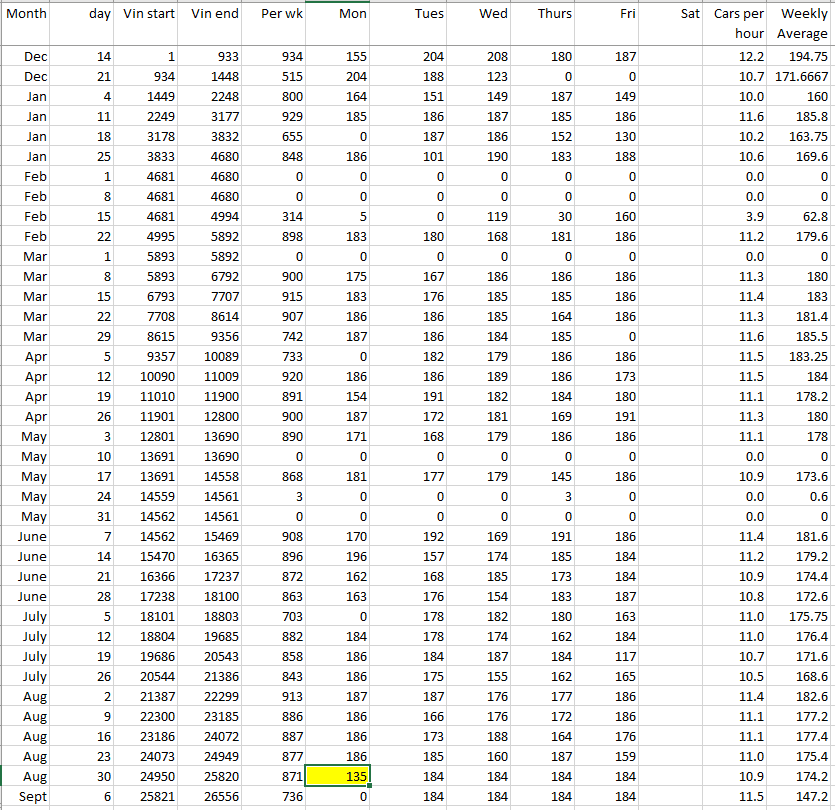Select the yellow highlighted cell showing 135
Viewport: 835px width, 810px height.
click(x=338, y=776)
